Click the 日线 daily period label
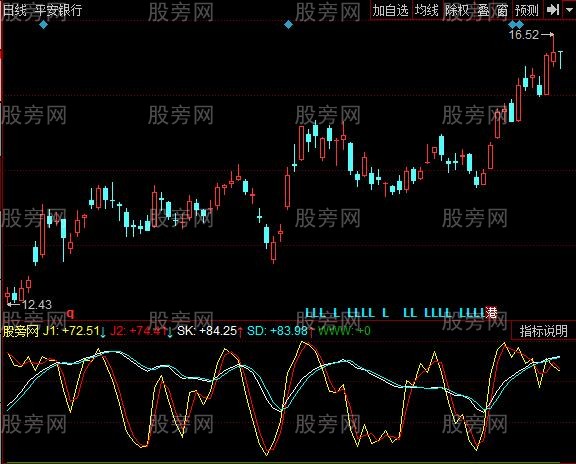This screenshot has height=464, width=576. (15, 10)
